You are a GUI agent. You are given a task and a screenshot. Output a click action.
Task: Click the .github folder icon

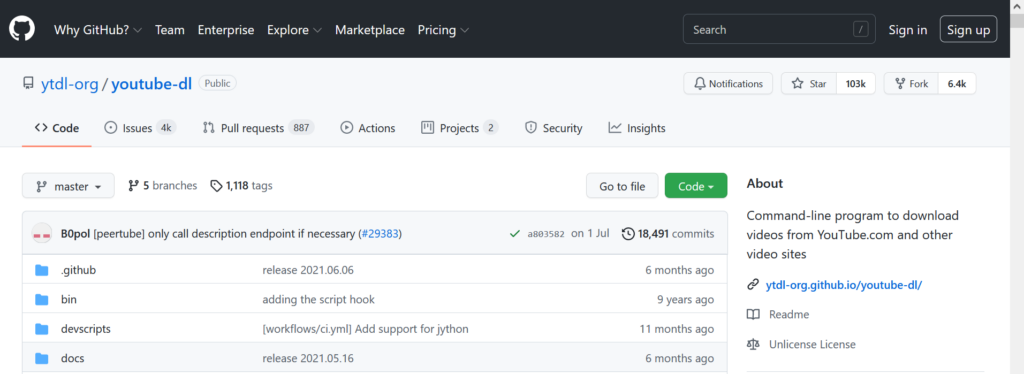(42, 270)
